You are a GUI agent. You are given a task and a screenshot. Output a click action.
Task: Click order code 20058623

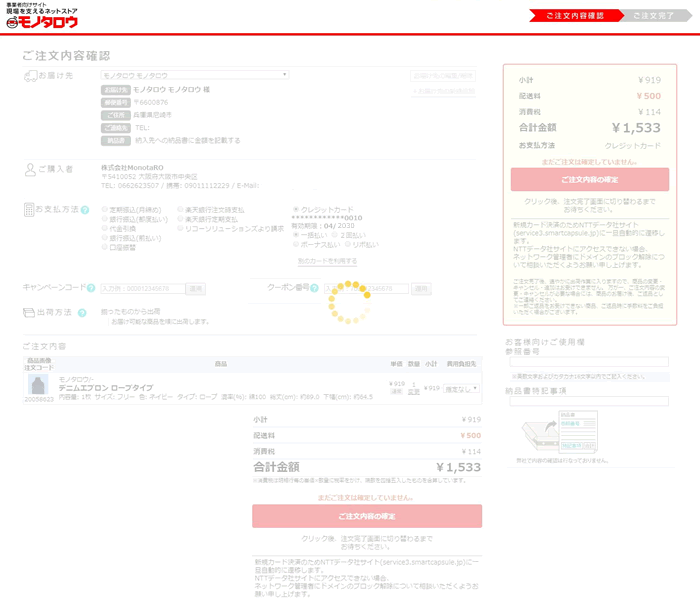tap(39, 399)
